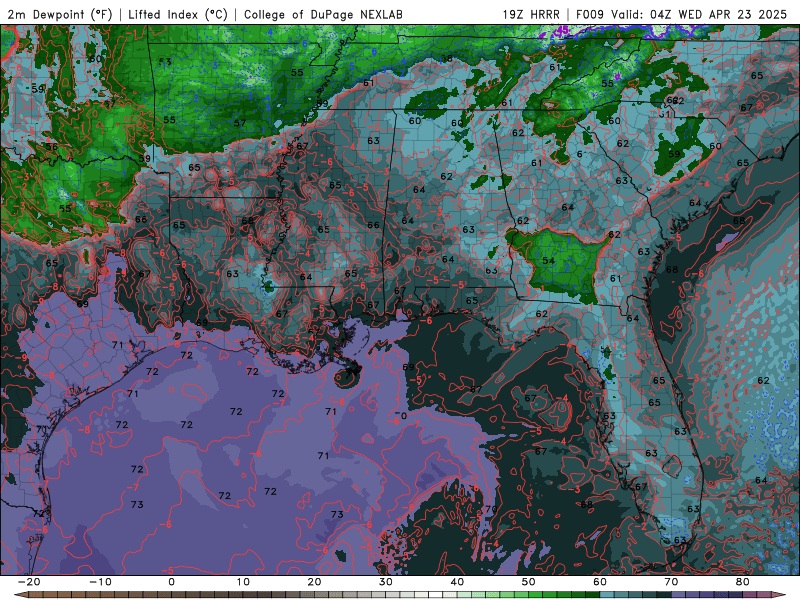Click the "College of DuPage NEXLAB" label
800x600 pixels.
(323, 14)
